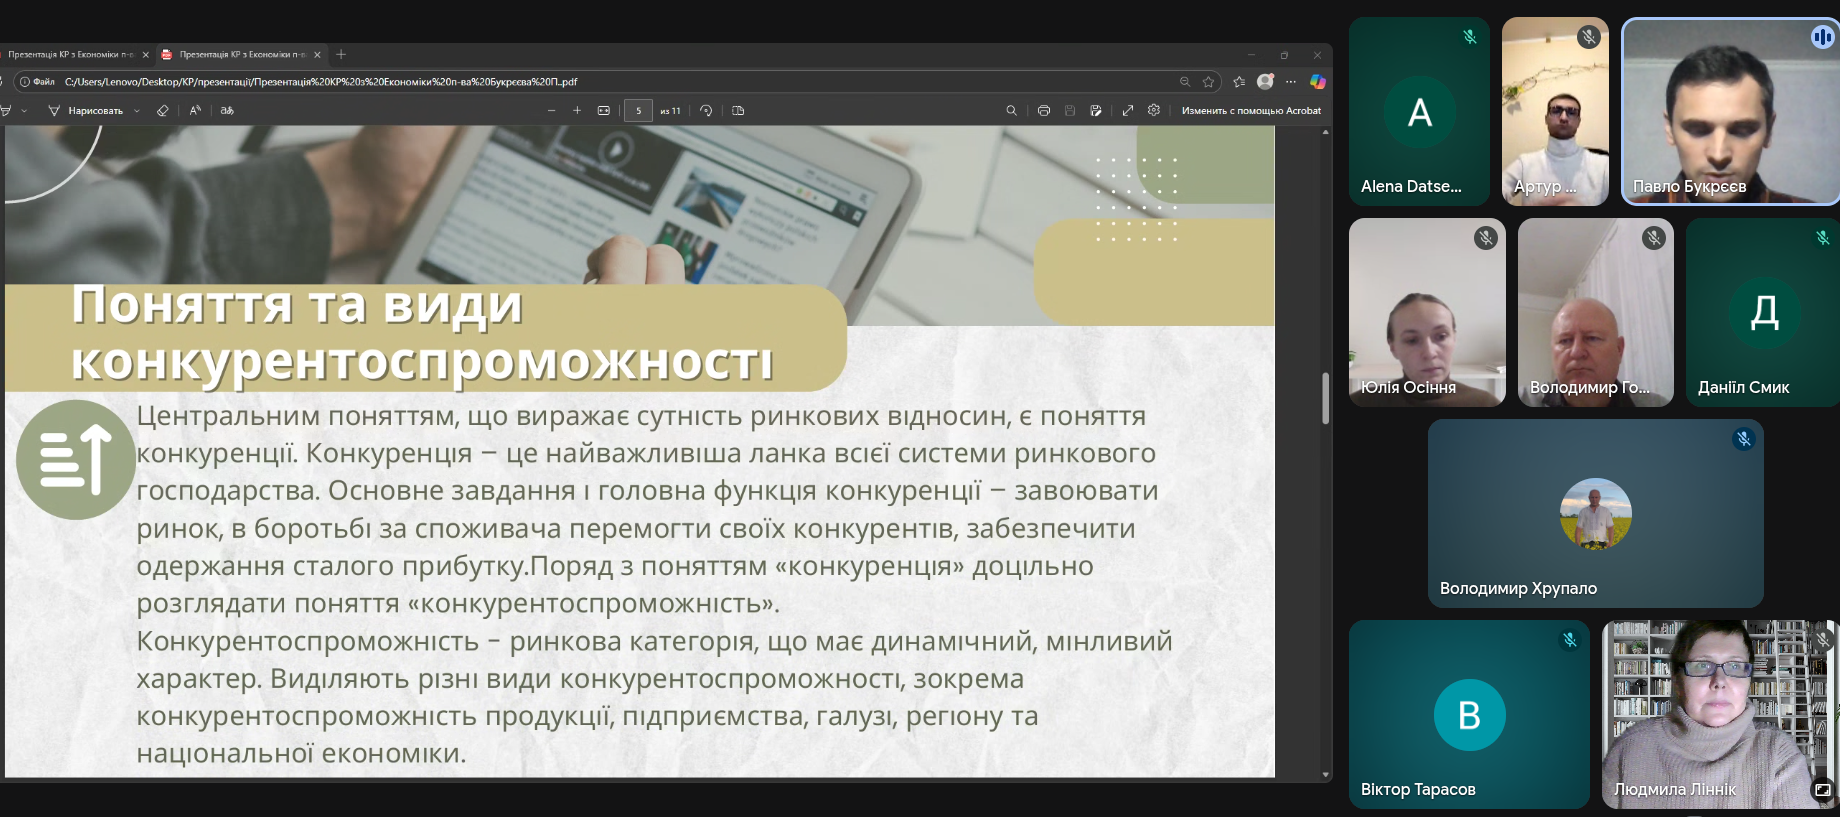Open PDF viewer settings gear
1840x817 pixels.
[x=1154, y=111]
